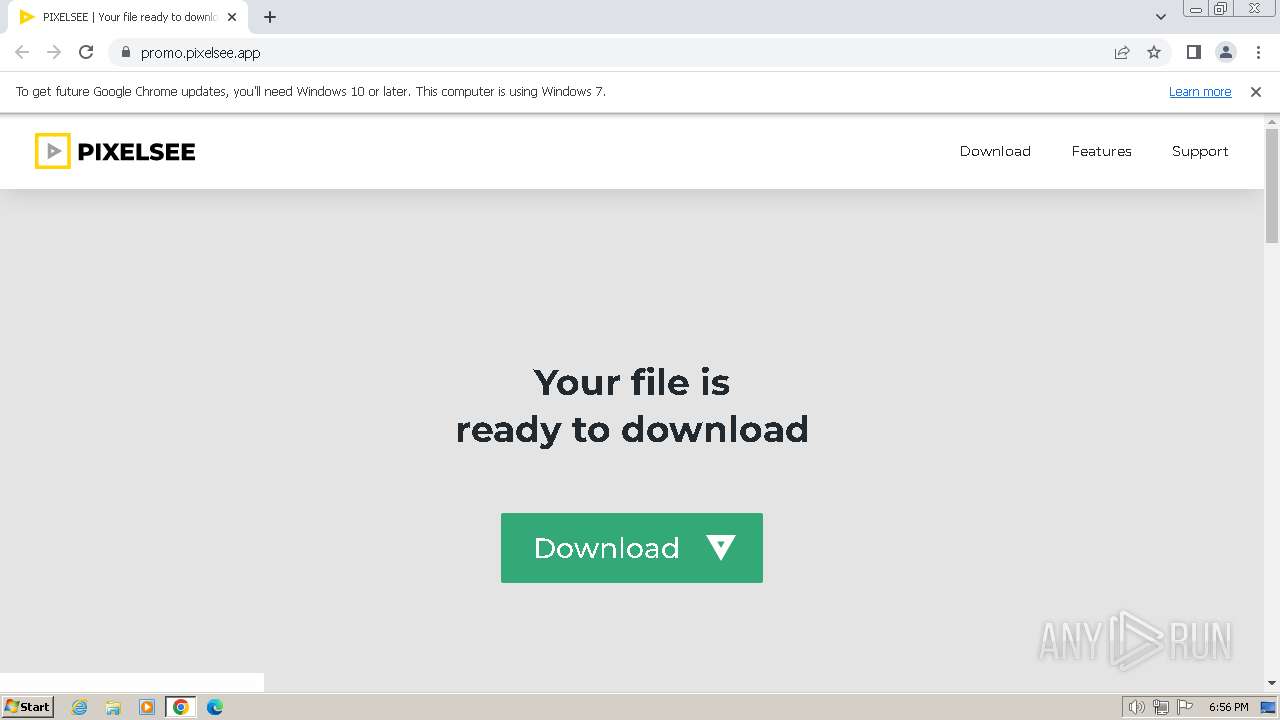Open Action Center flag icon
This screenshot has height=720, width=1280.
(x=1185, y=707)
